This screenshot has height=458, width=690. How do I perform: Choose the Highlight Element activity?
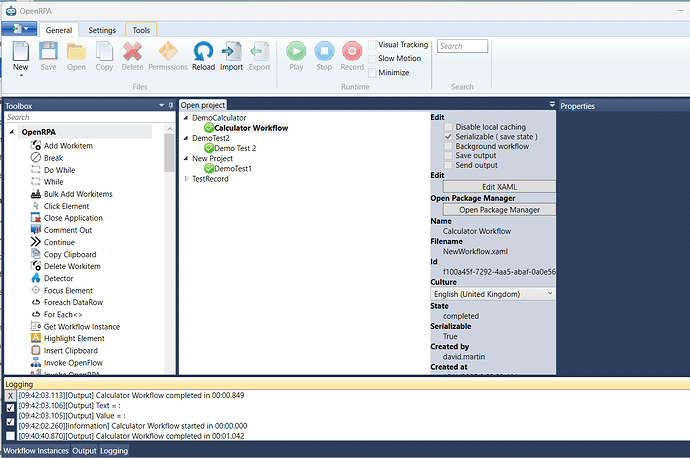tap(74, 338)
